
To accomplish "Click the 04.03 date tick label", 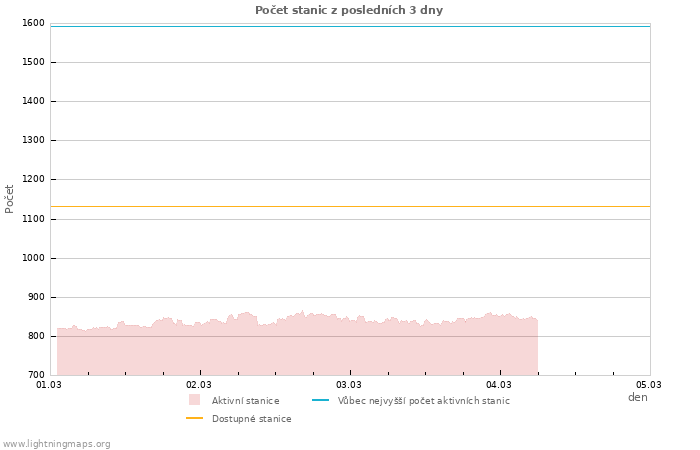I will click(499, 384).
